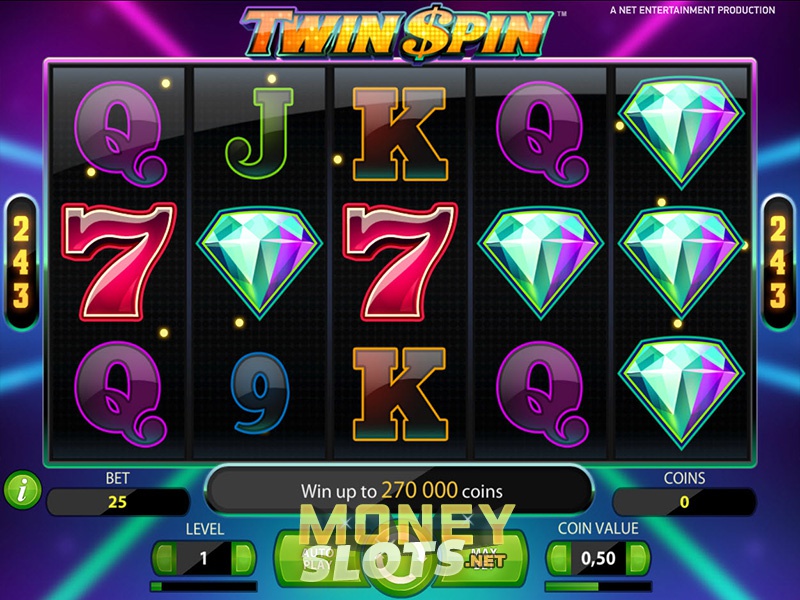Increase bet level with right arrow
Viewport: 800px width, 600px height.
pyautogui.click(x=243, y=558)
